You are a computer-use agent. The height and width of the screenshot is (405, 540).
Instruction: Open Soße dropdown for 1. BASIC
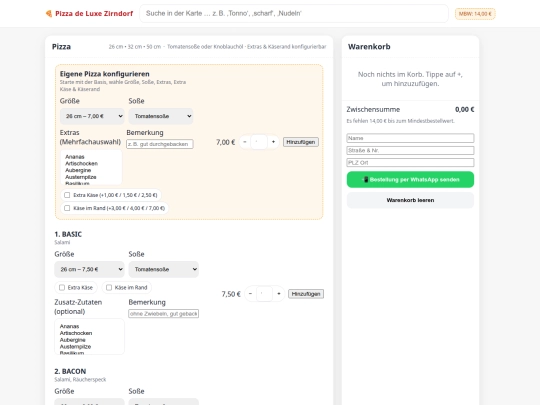click(x=164, y=269)
